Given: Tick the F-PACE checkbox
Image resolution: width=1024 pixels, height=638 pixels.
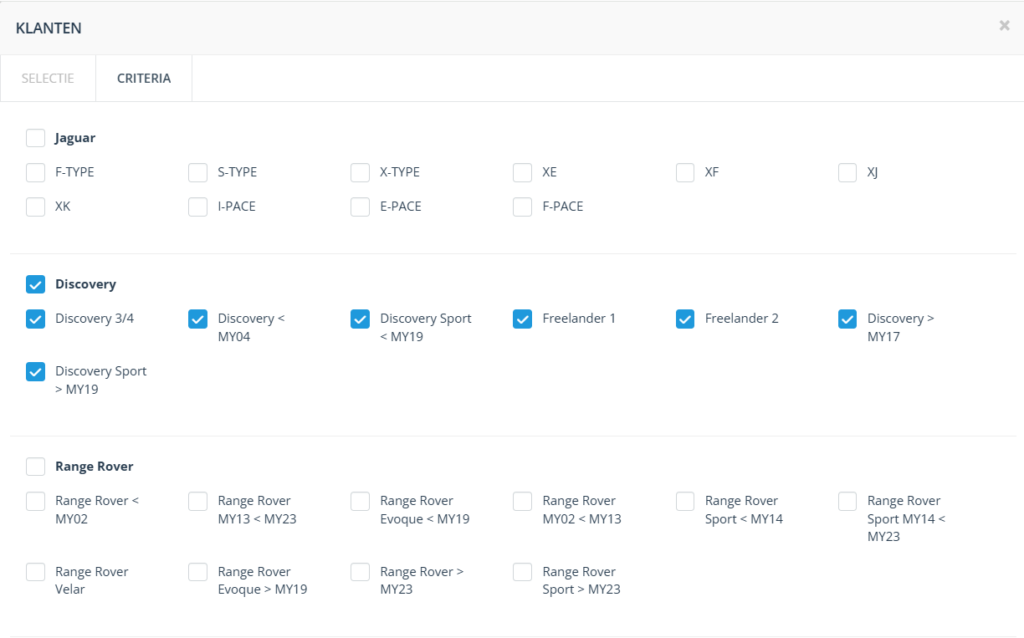Looking at the screenshot, I should pos(522,206).
